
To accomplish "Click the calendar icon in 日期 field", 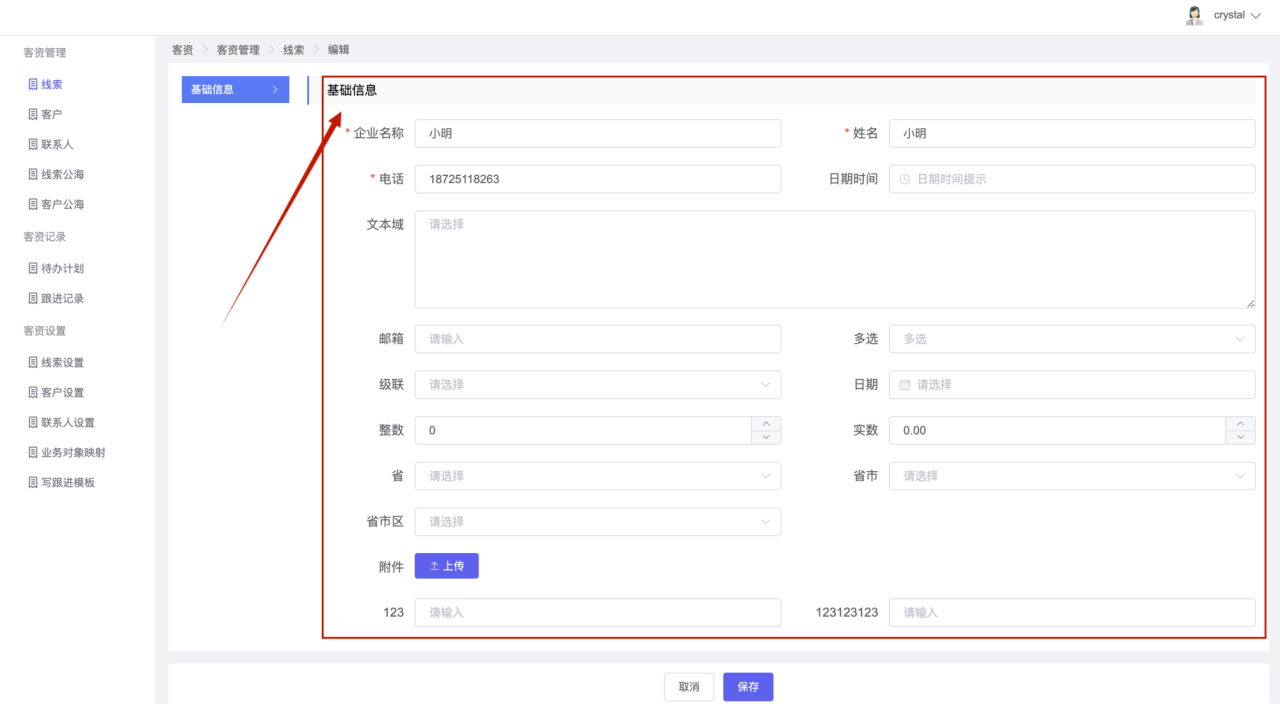I will pyautogui.click(x=905, y=385).
